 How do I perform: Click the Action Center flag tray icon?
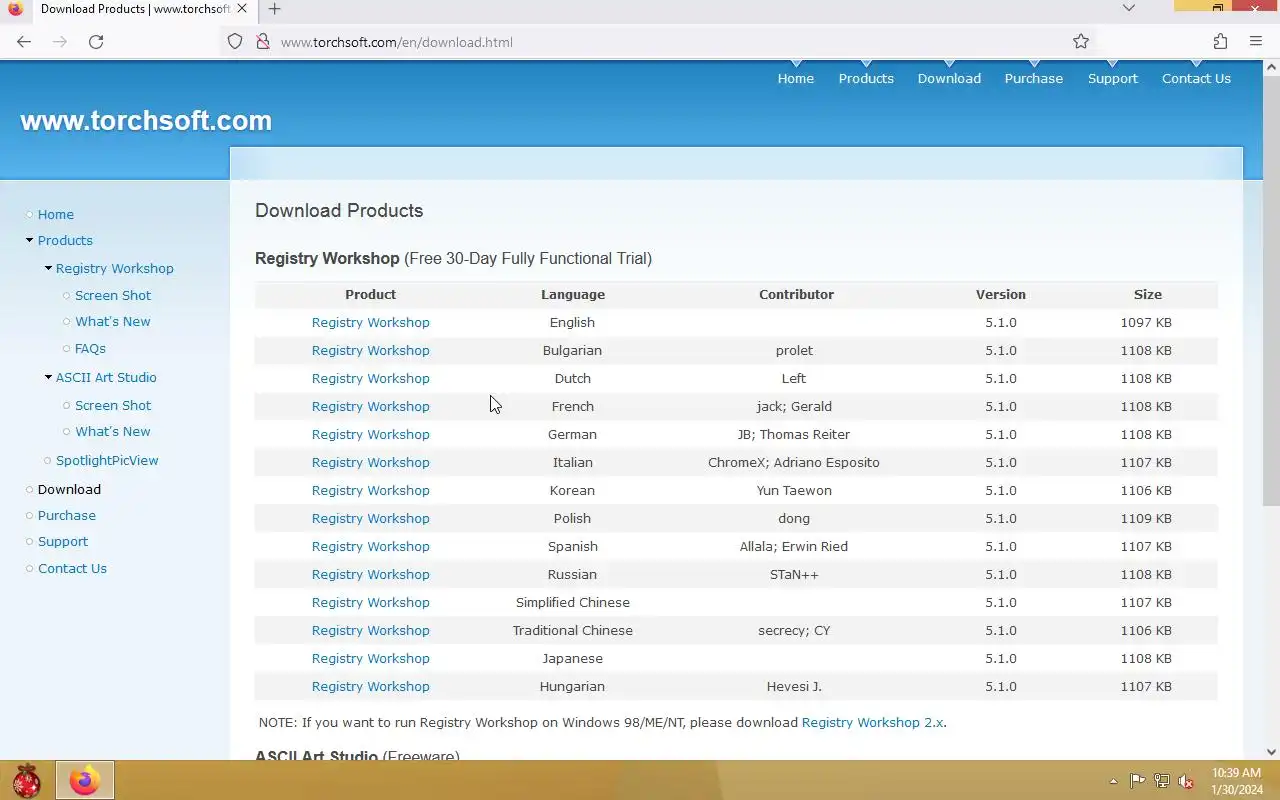click(1137, 781)
